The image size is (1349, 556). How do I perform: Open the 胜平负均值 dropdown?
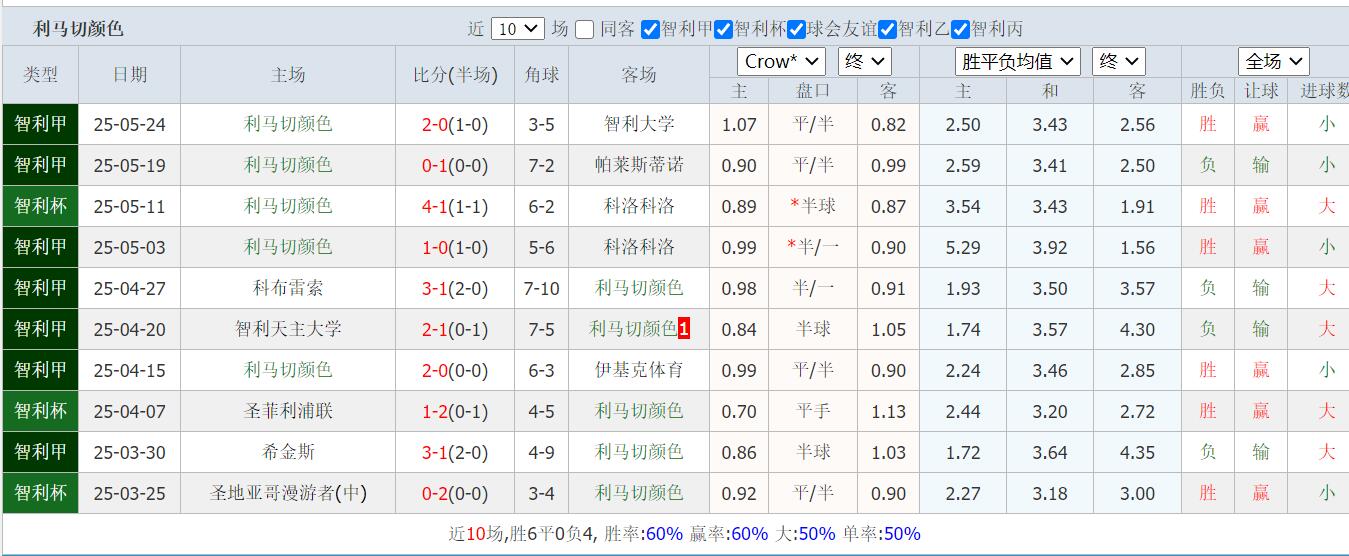pyautogui.click(x=1017, y=62)
